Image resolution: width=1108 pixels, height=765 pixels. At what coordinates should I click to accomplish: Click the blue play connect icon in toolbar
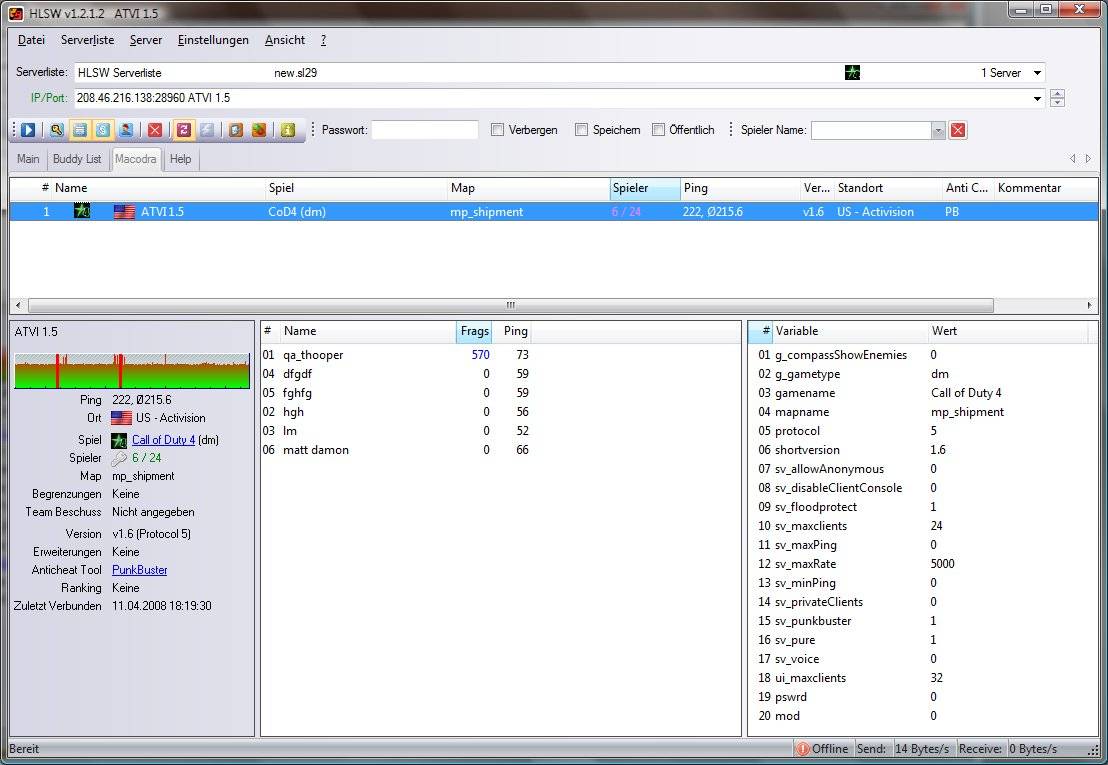click(28, 130)
